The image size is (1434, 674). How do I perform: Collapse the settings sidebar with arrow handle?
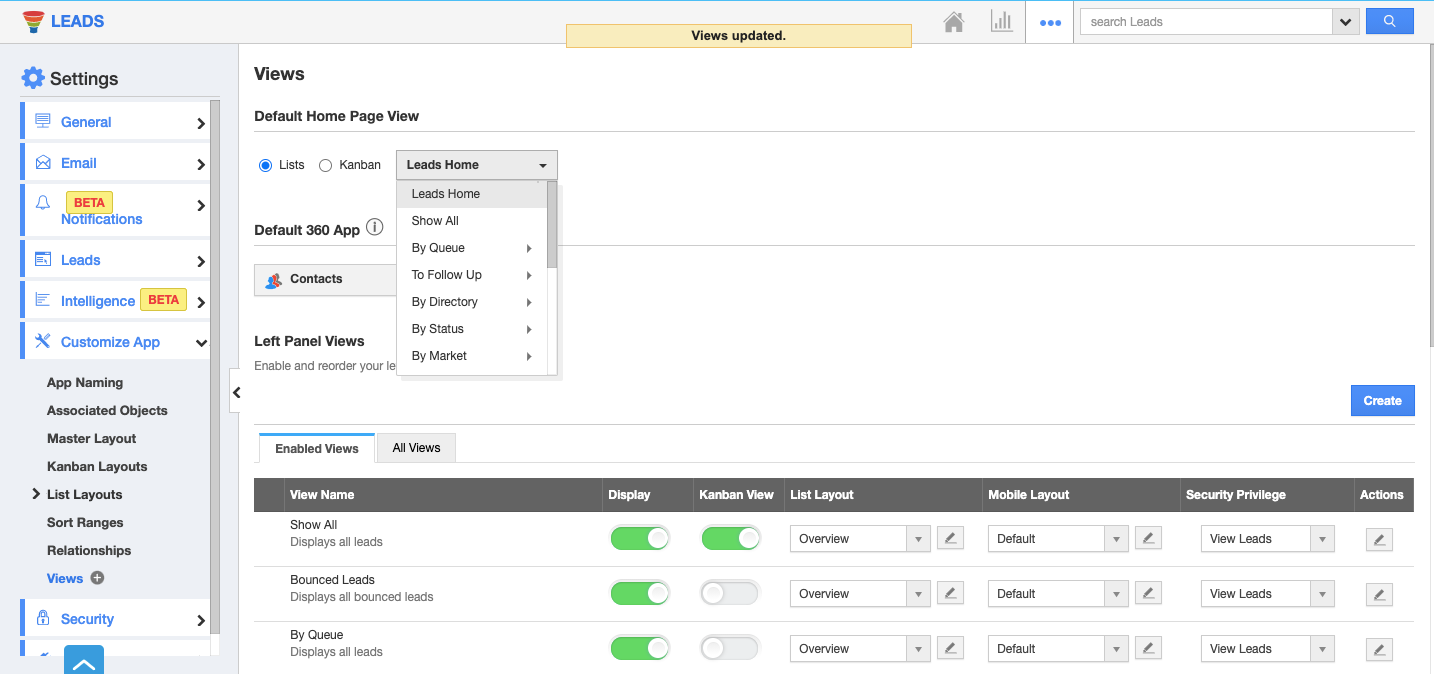[x=236, y=393]
